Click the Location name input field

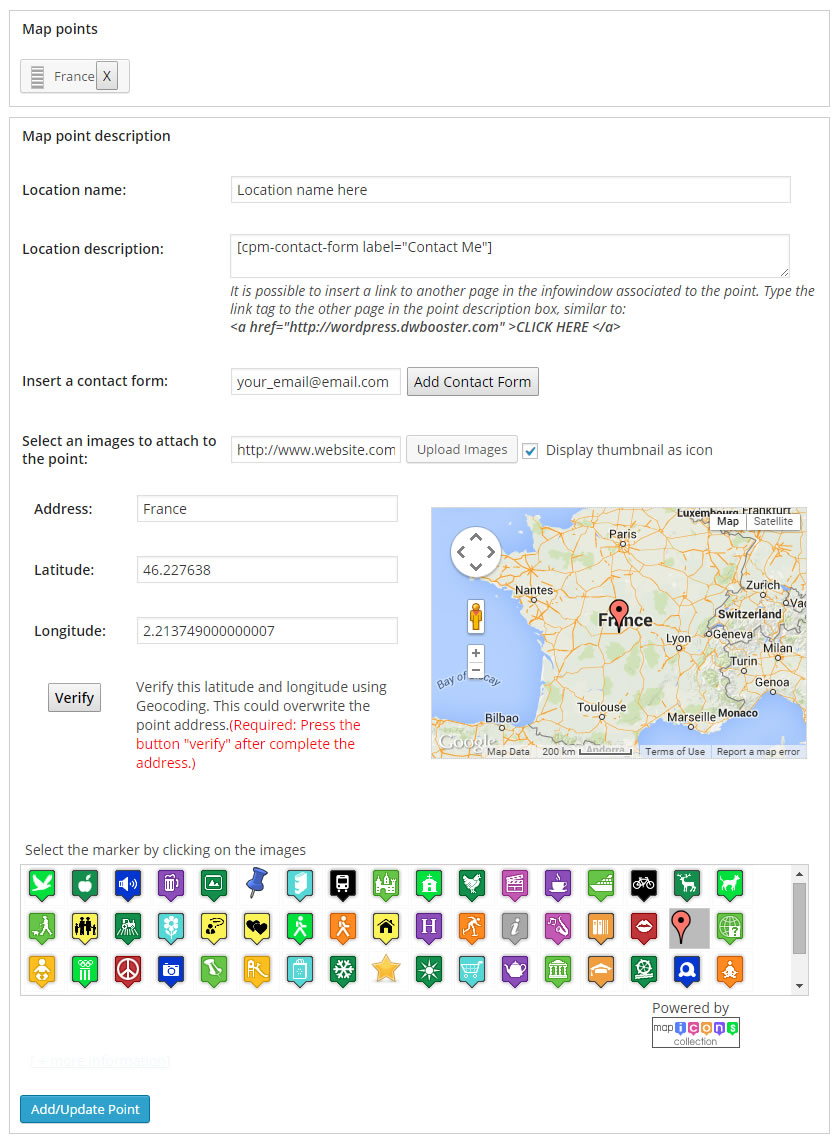(510, 190)
